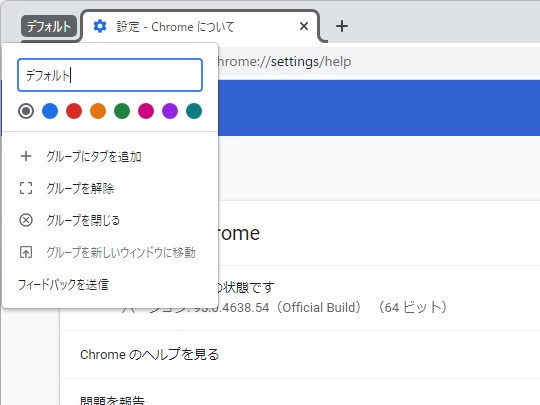This screenshot has height=405, width=540.
Task: Choose the red group color
Action: click(x=74, y=111)
